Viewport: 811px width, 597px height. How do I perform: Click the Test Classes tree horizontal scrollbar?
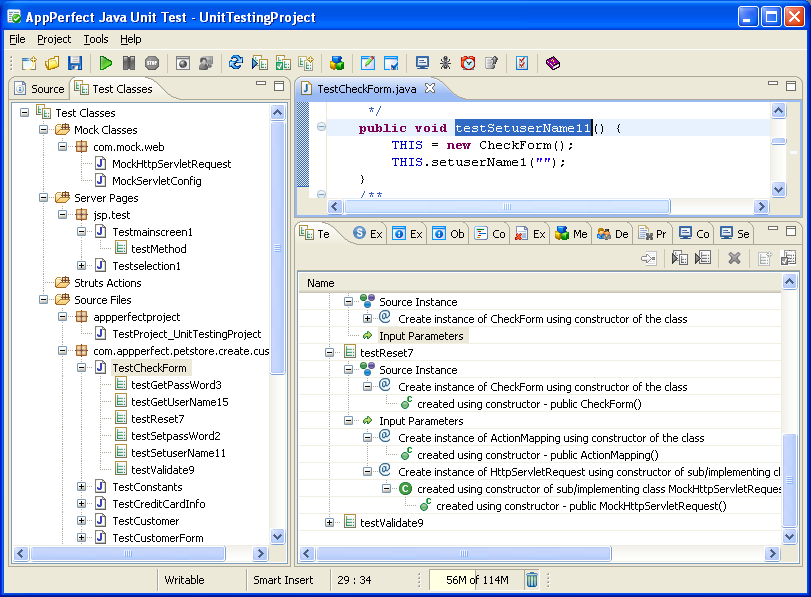(128, 554)
